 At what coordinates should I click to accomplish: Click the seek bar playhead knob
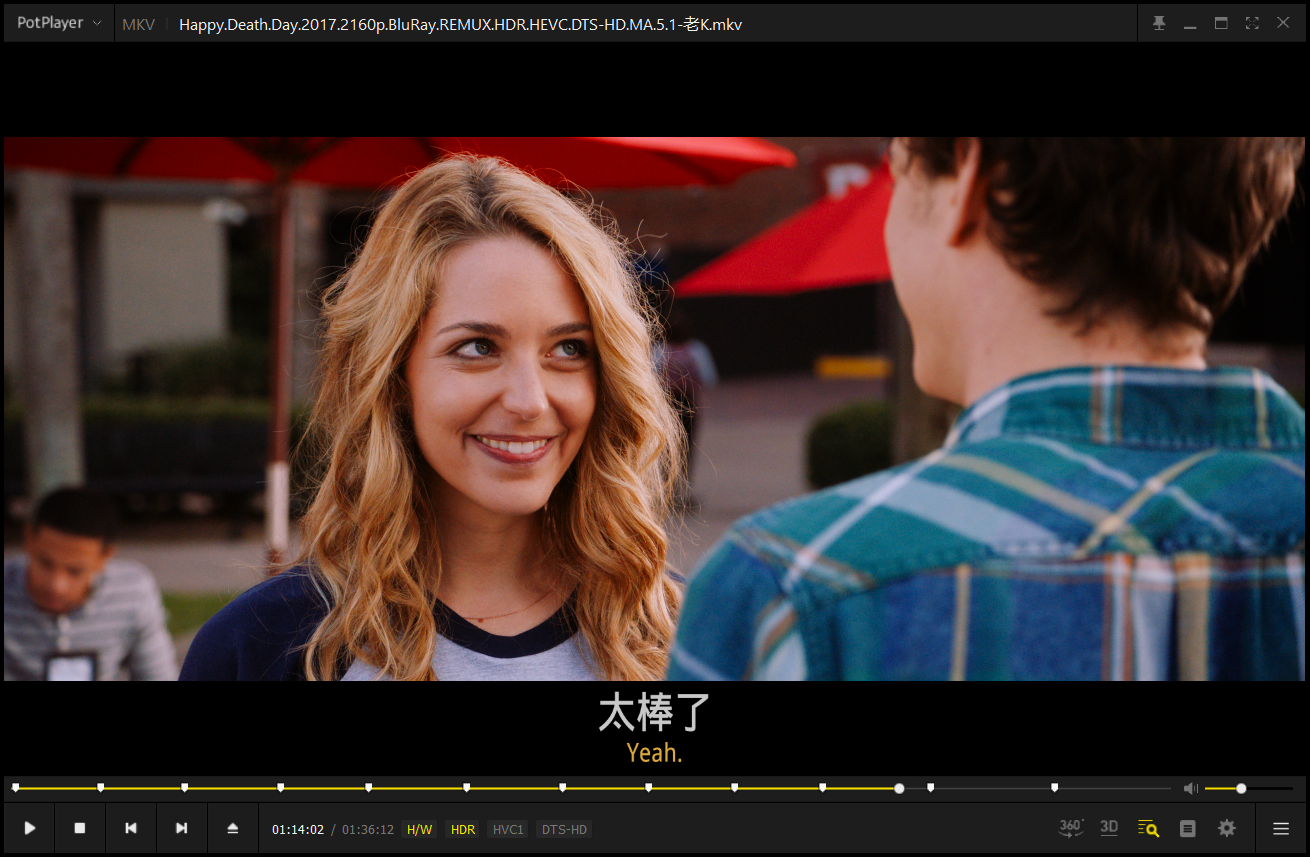[899, 788]
